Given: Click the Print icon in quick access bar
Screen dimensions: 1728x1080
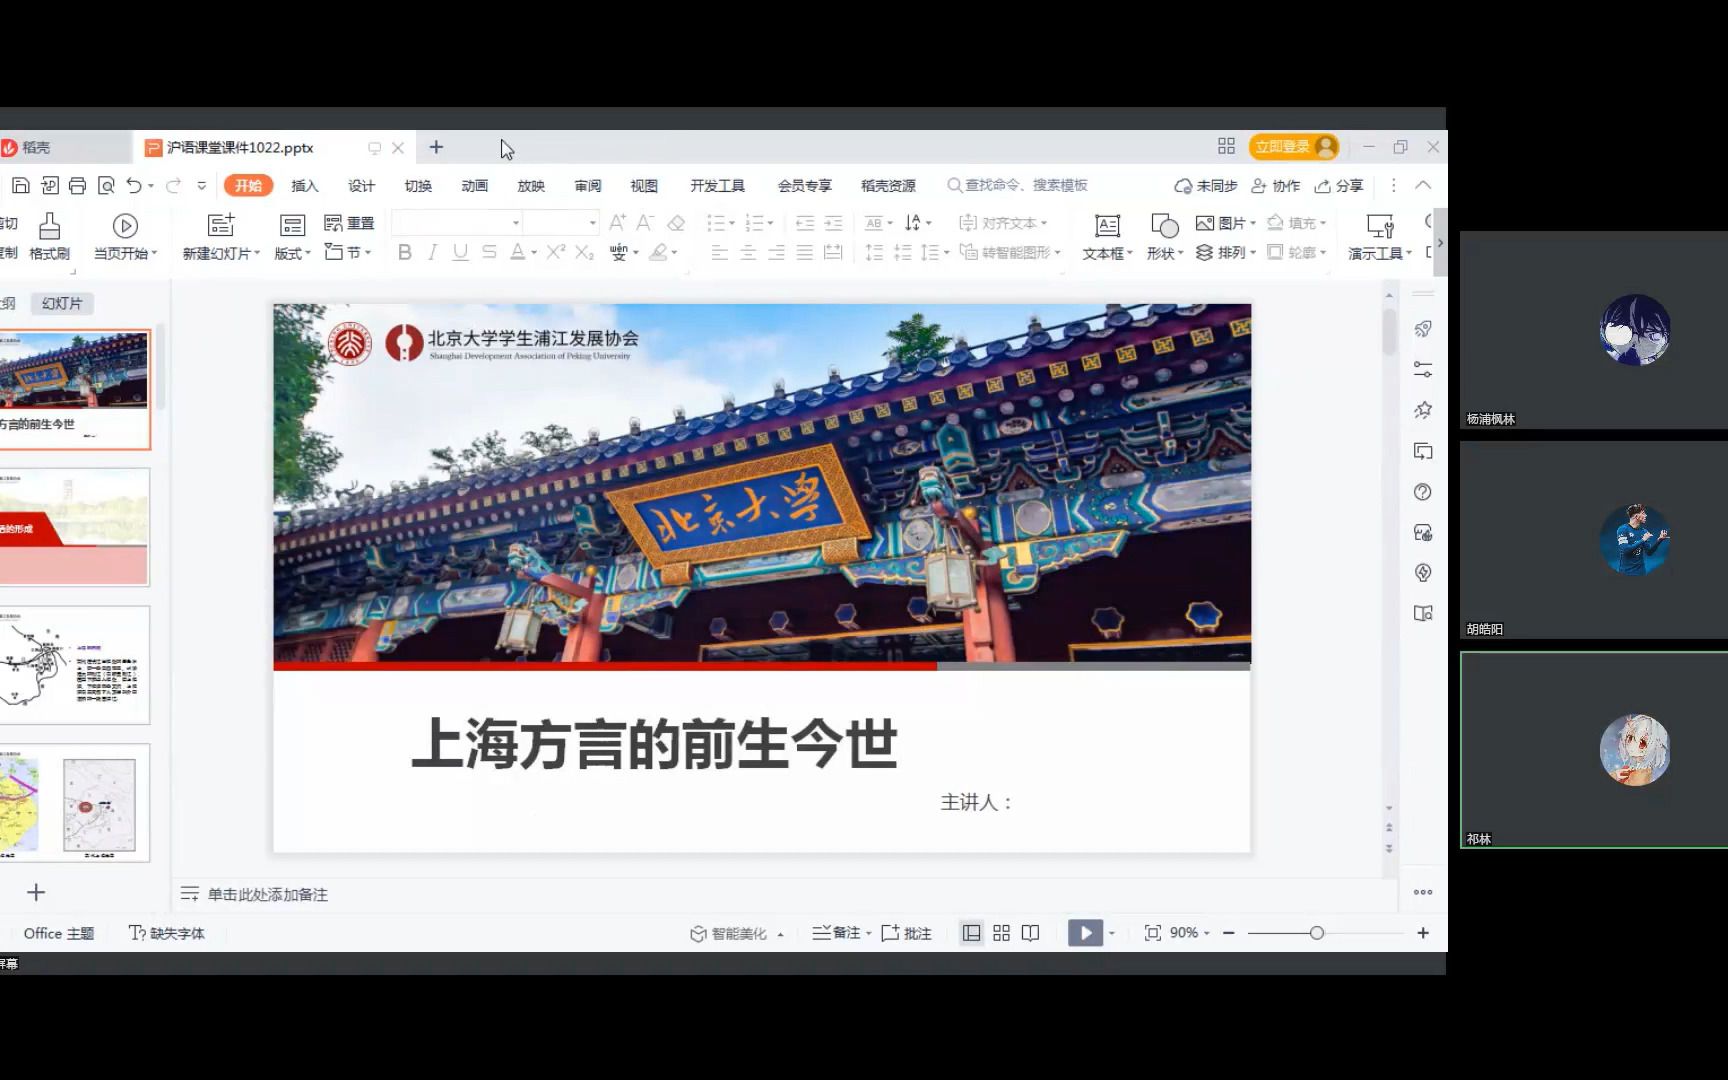Looking at the screenshot, I should (77, 185).
